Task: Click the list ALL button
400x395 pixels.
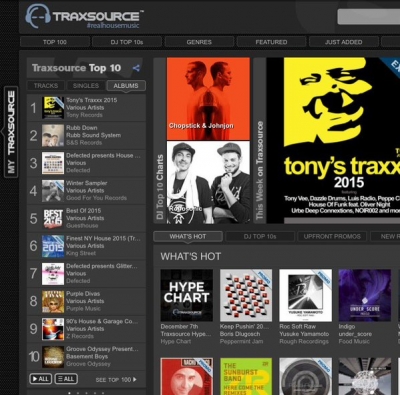Action: 66,379
